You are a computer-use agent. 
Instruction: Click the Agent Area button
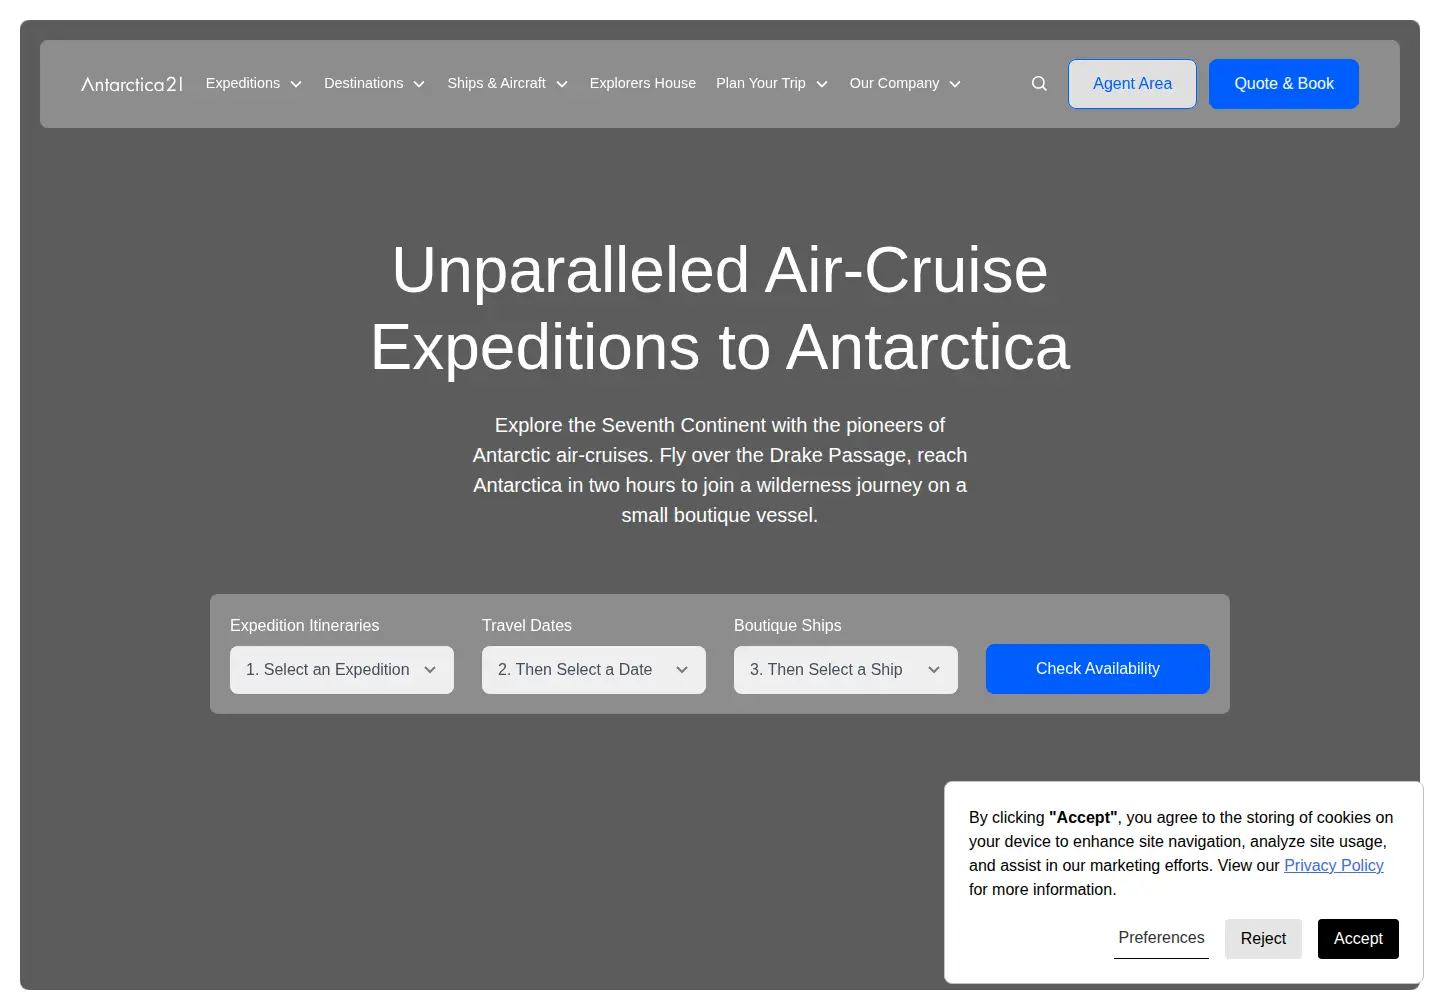1132,84
